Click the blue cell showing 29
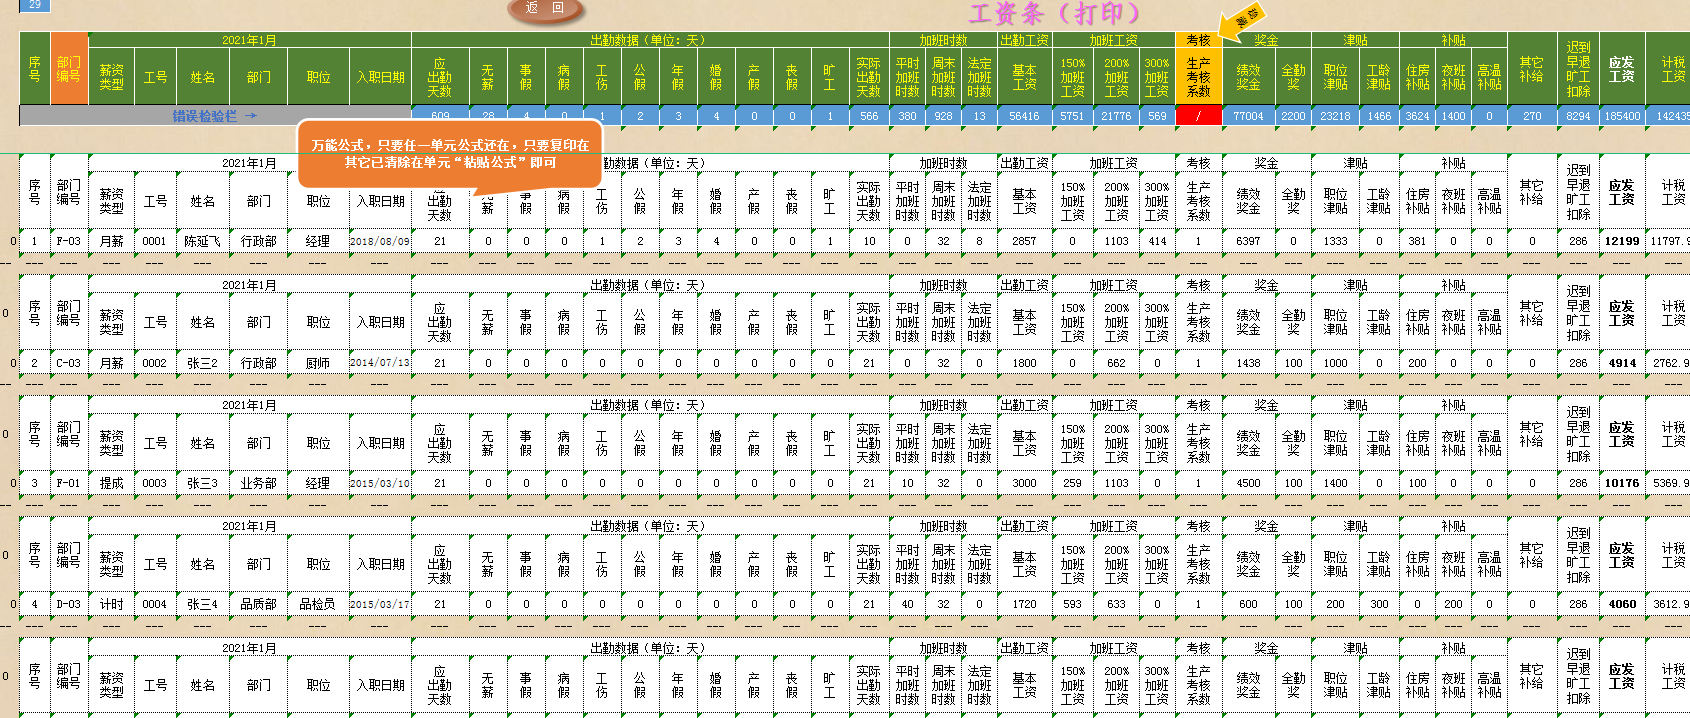 point(34,5)
